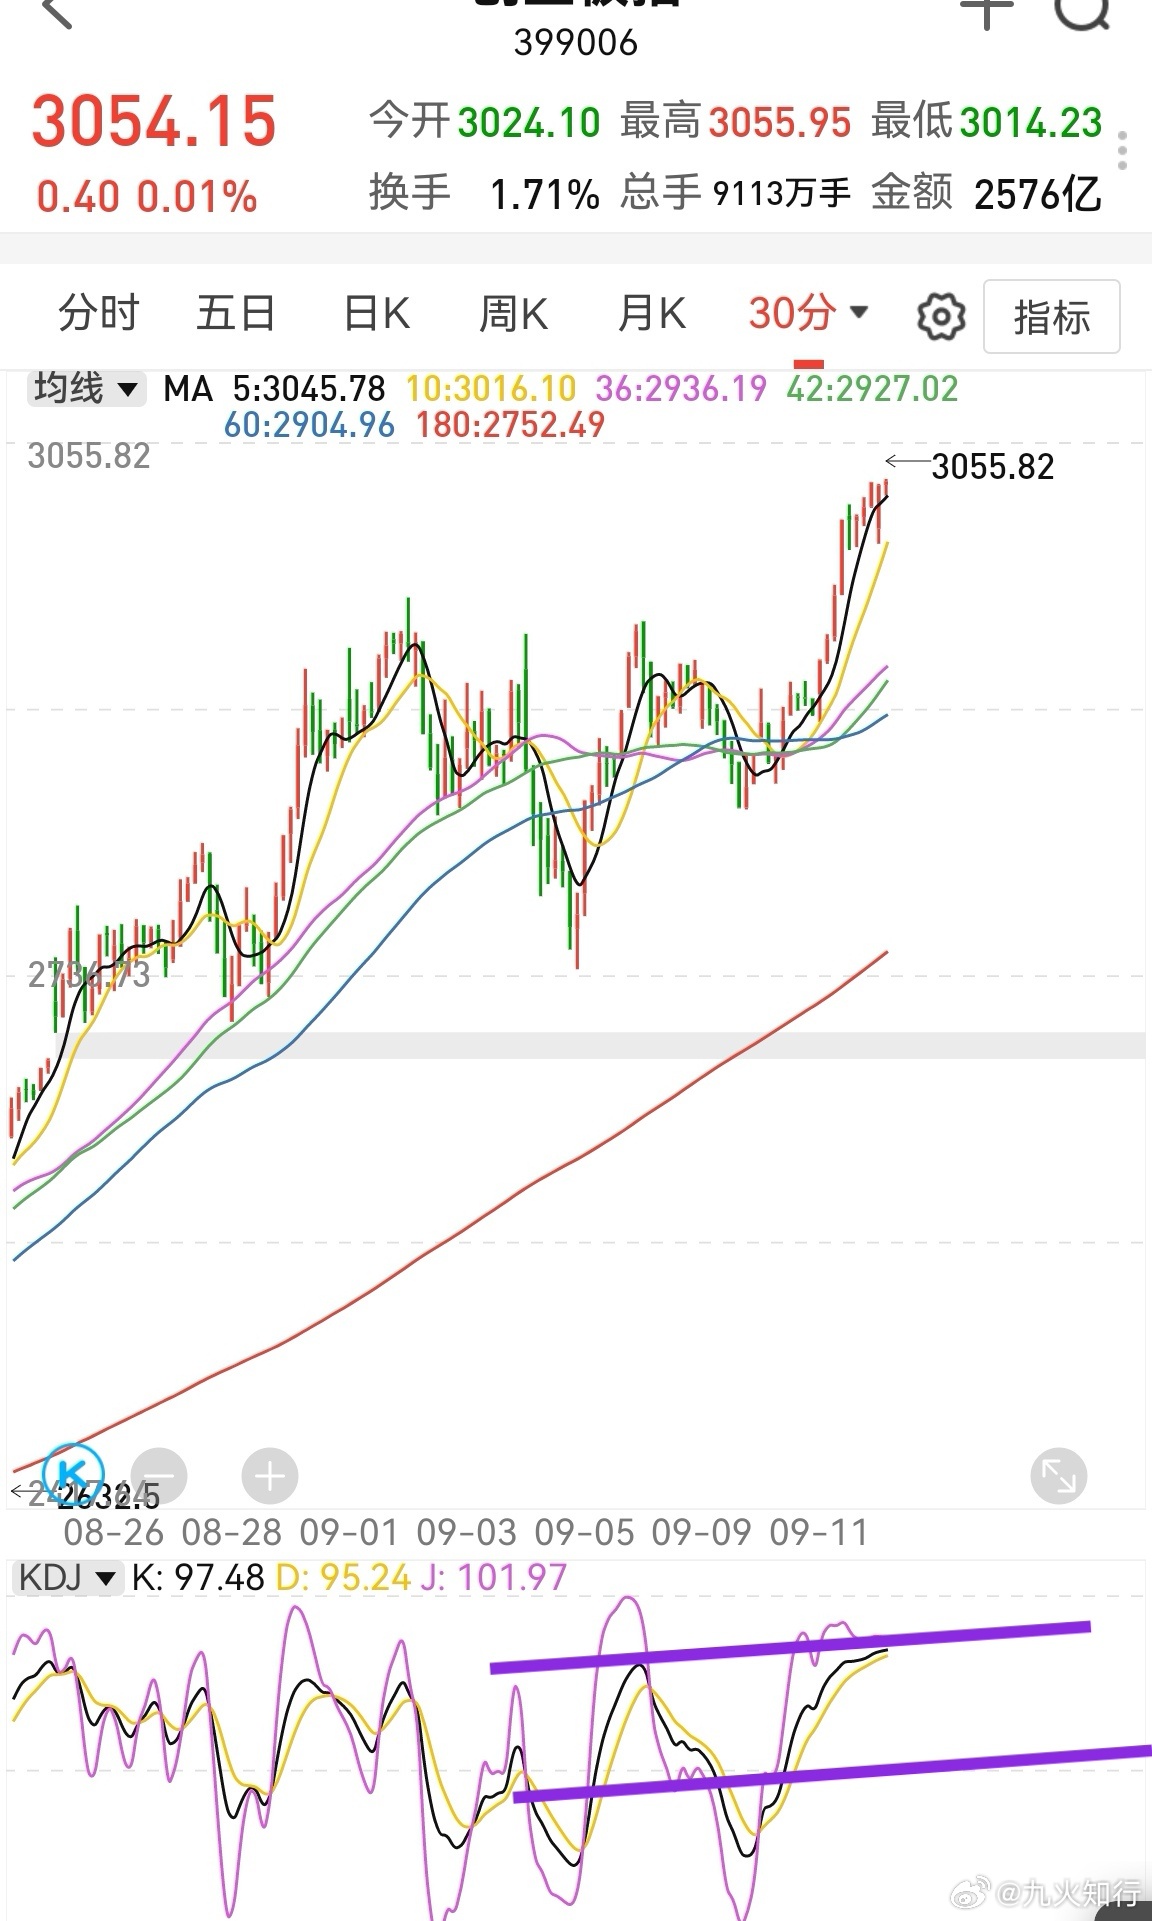Image resolution: width=1152 pixels, height=1921 pixels.
Task: Expand chart to fullscreen icon
Action: [x=1059, y=1475]
